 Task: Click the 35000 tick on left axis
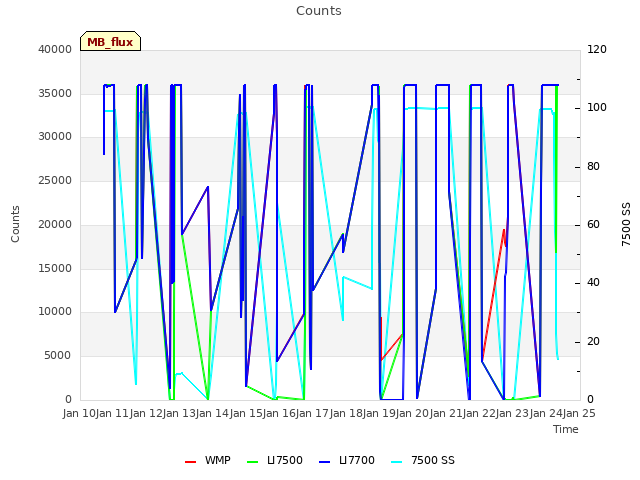(x=55, y=93)
